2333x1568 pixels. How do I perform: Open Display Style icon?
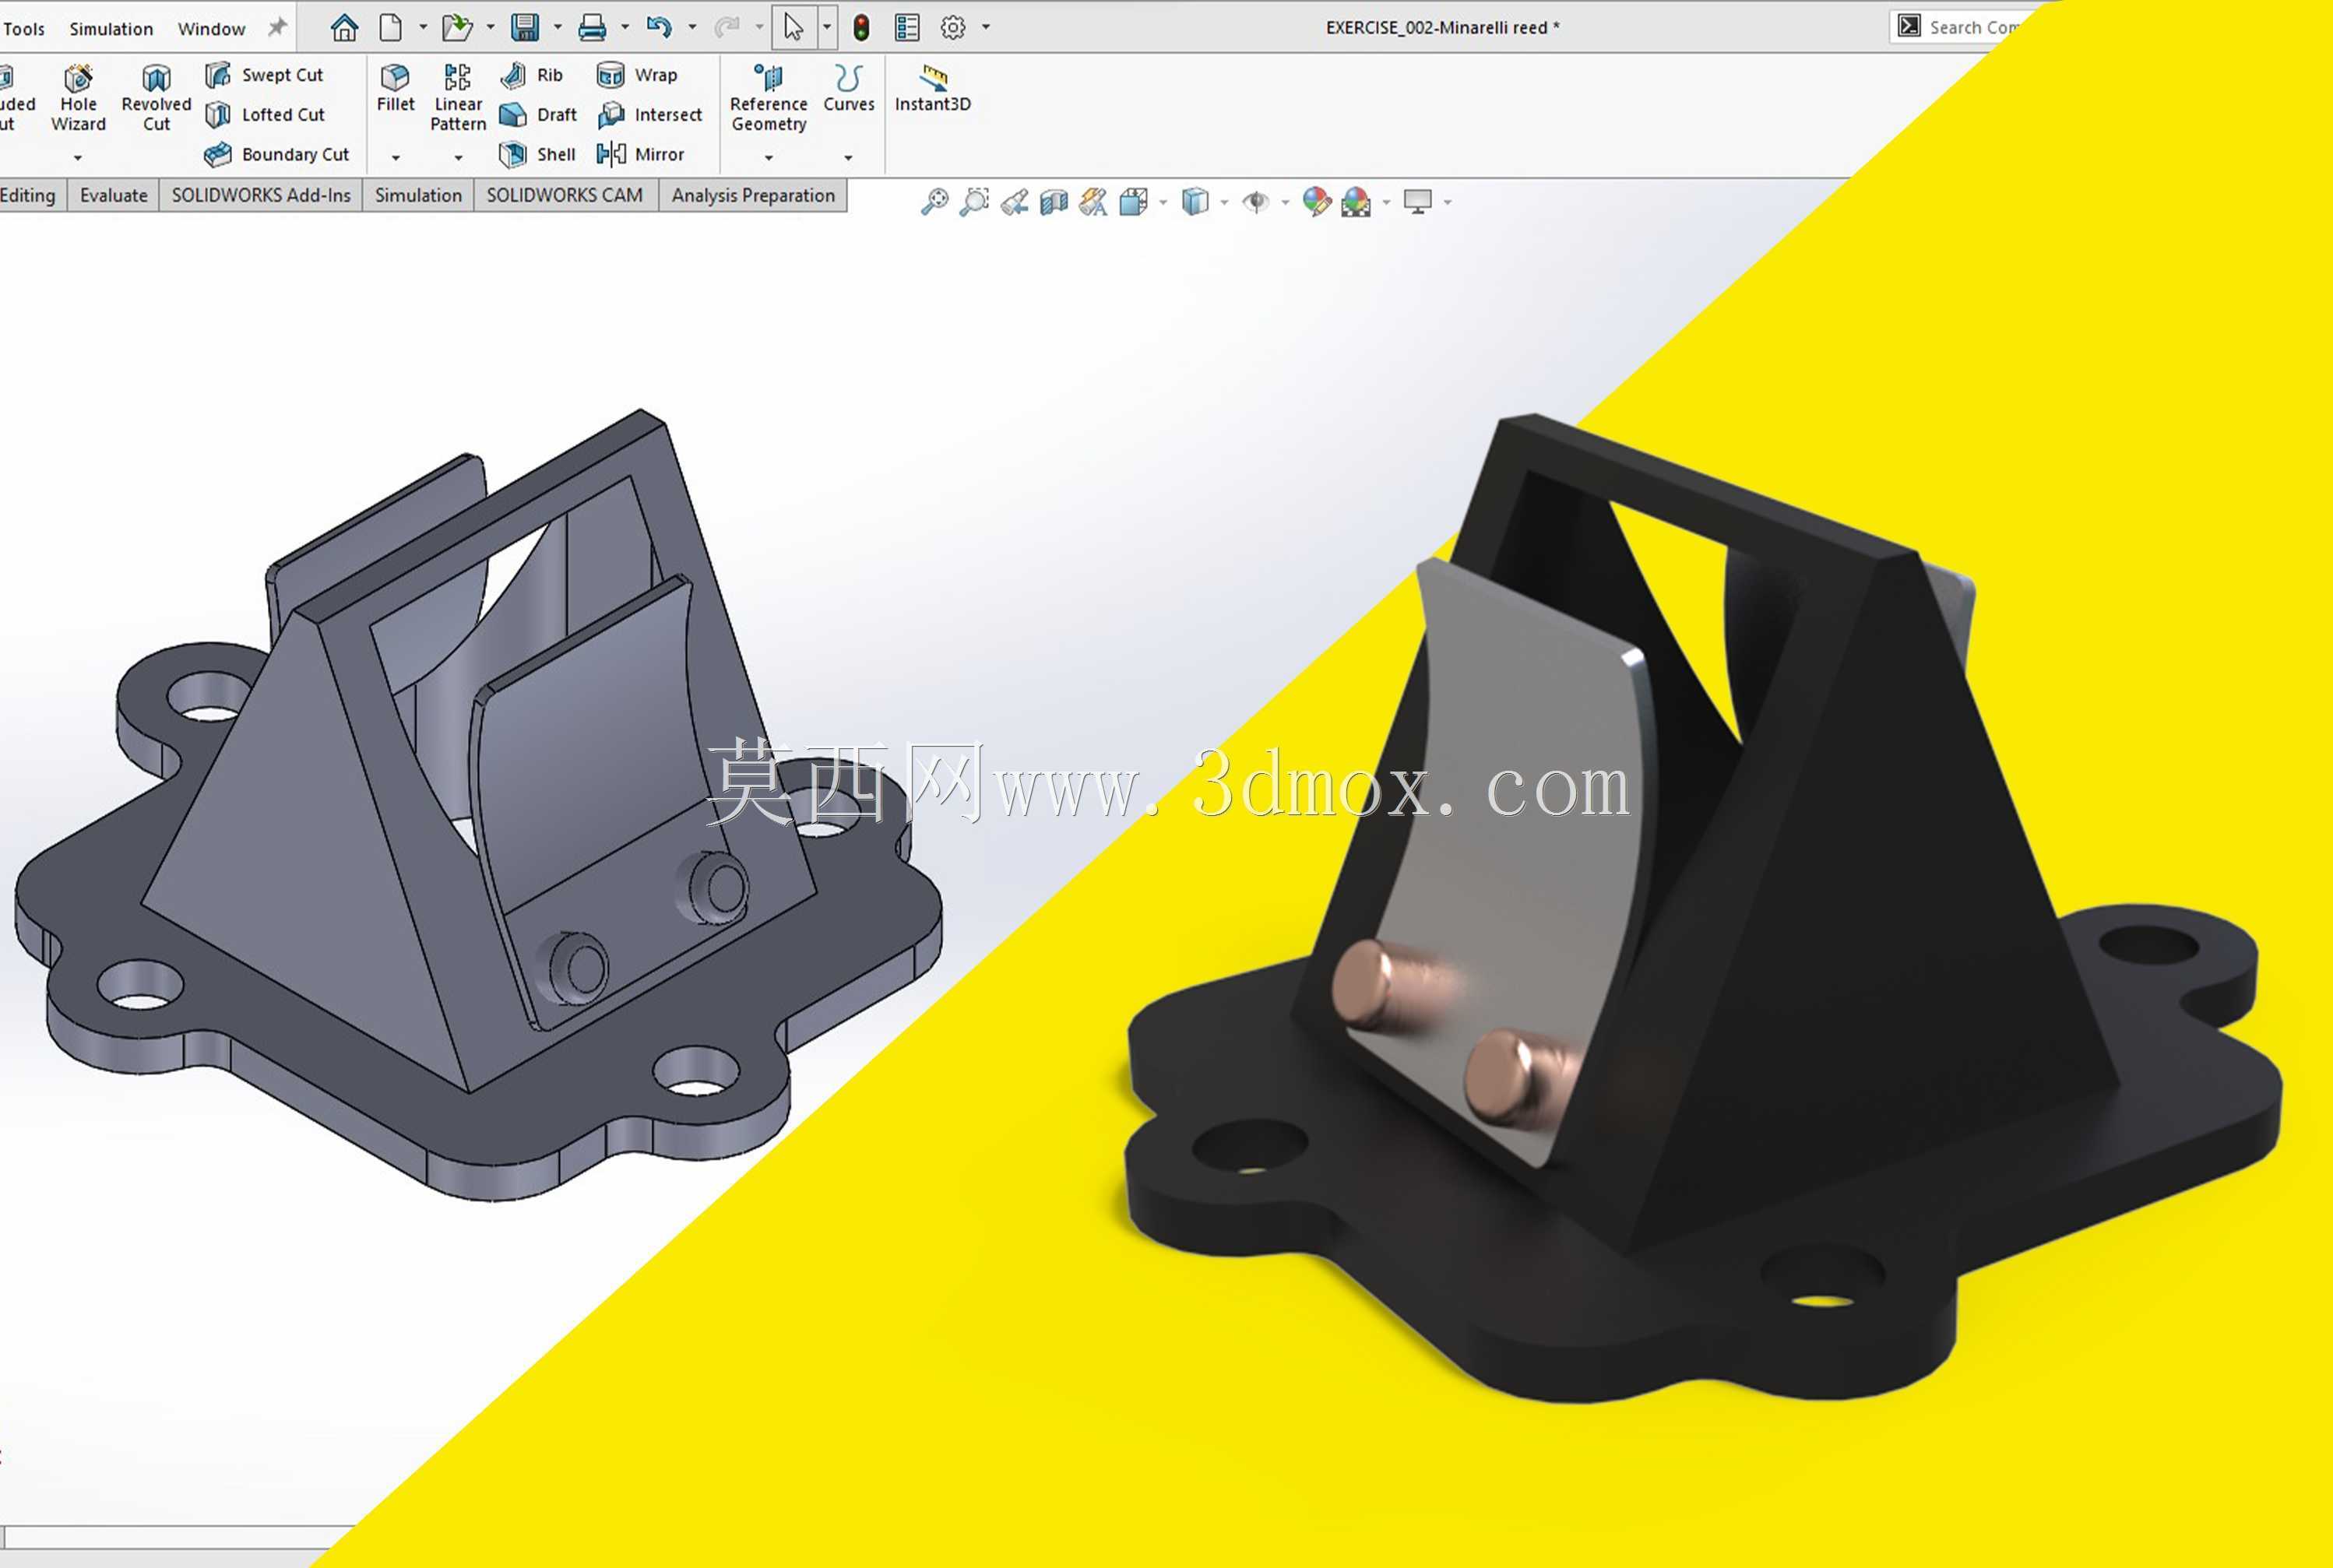1195,202
